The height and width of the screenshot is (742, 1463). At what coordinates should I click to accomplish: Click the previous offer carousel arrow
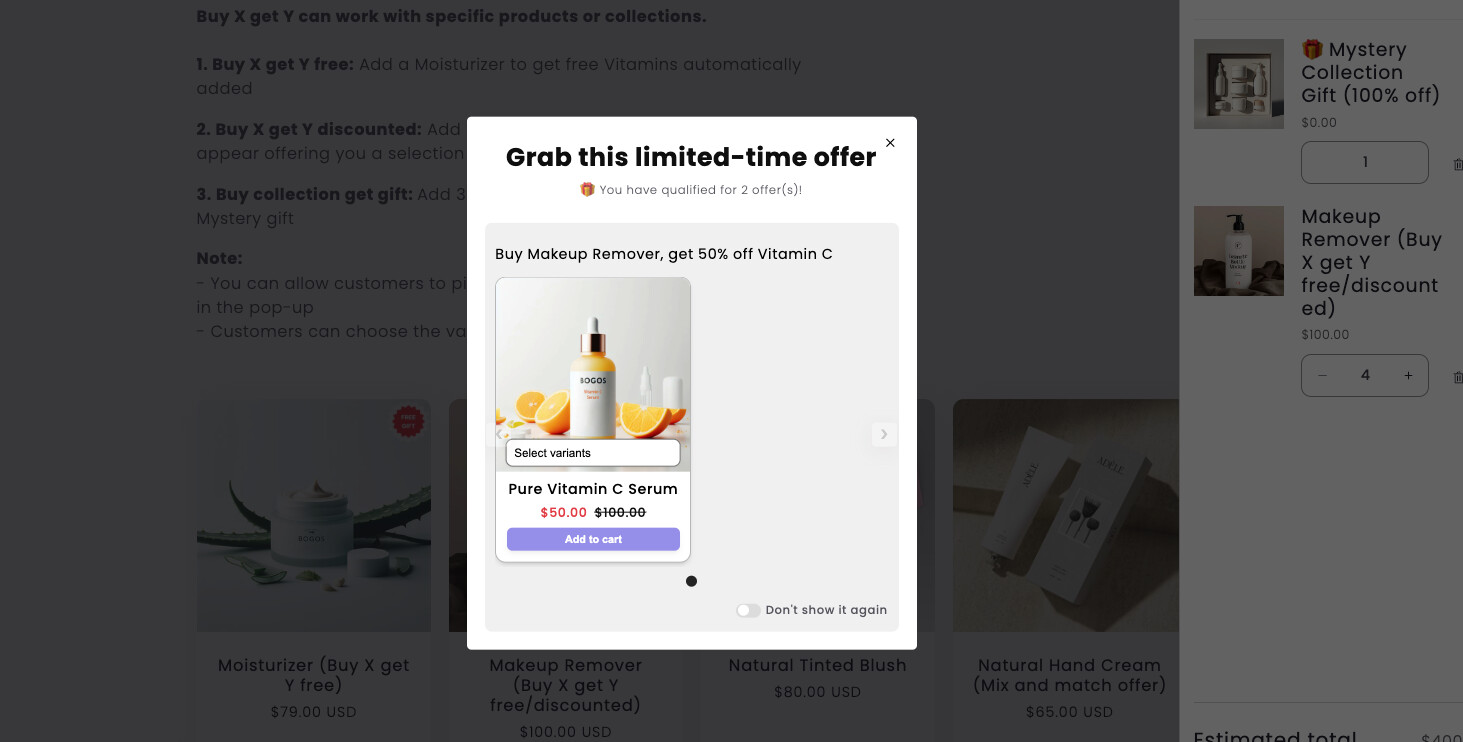click(500, 434)
